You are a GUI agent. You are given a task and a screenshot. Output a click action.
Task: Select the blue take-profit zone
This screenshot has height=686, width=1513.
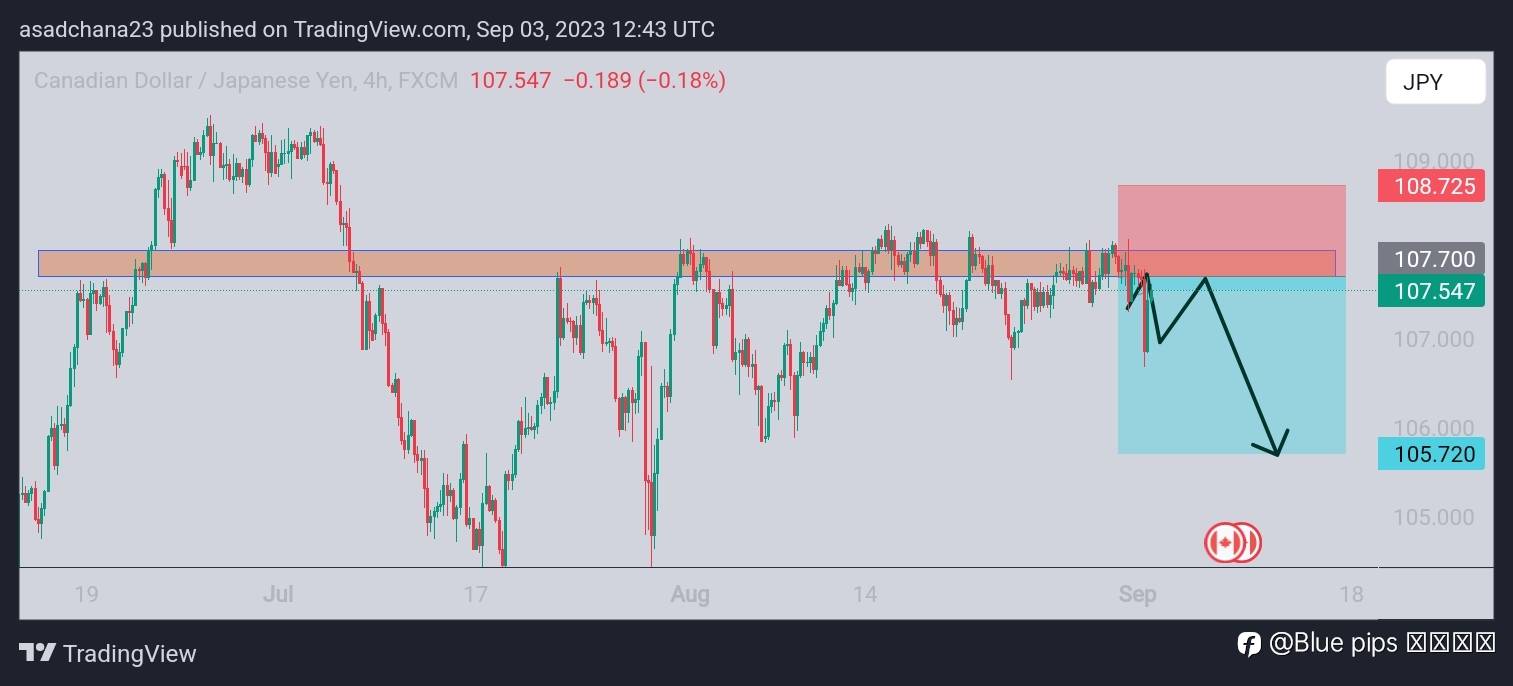click(x=1231, y=400)
